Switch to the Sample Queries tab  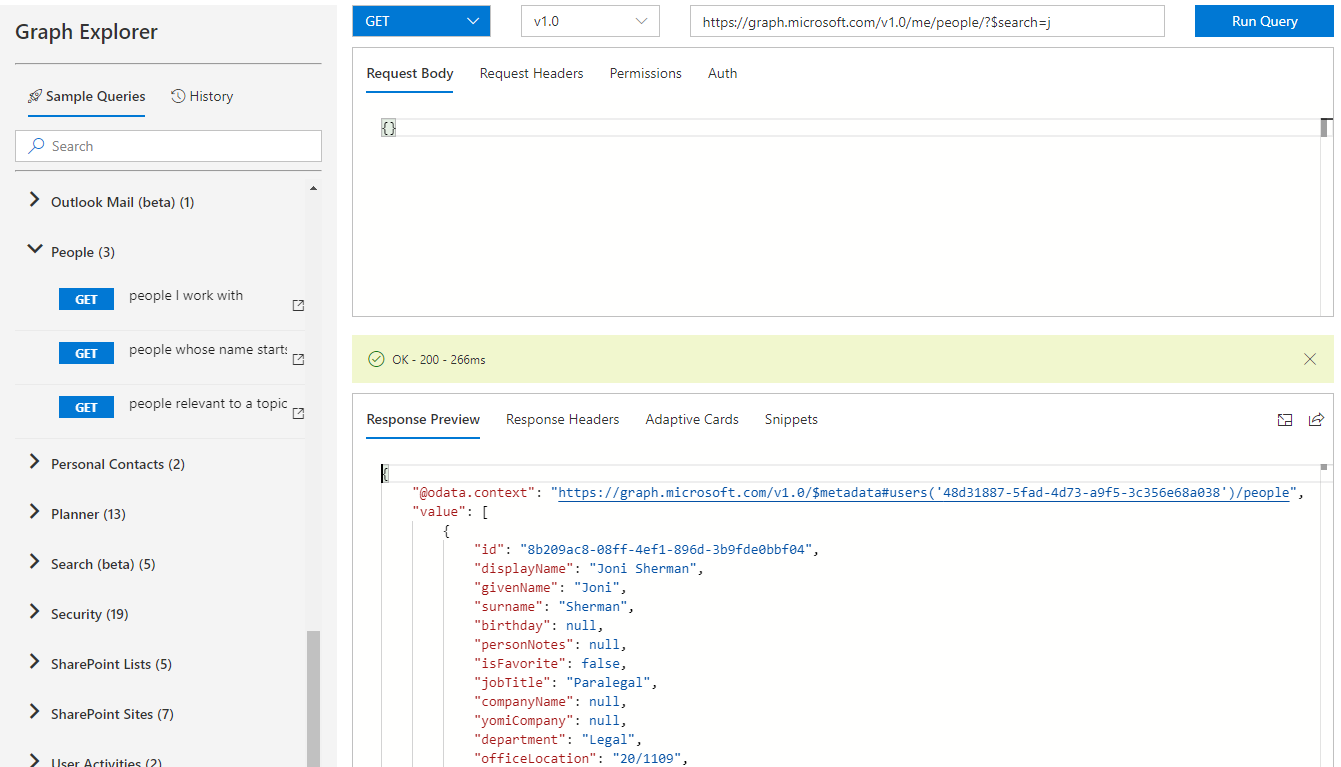tap(86, 97)
